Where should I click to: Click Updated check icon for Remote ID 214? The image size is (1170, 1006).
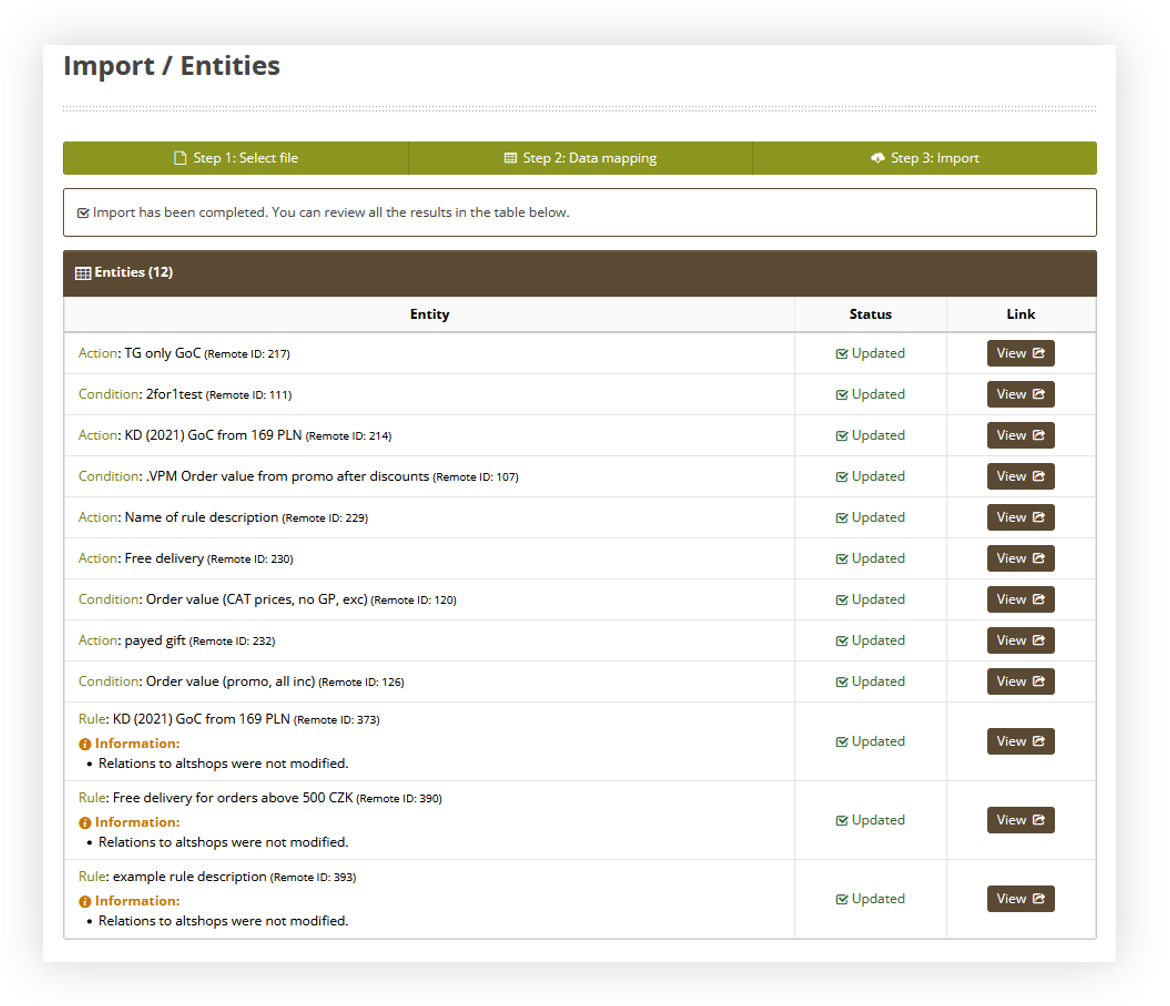[x=842, y=436]
